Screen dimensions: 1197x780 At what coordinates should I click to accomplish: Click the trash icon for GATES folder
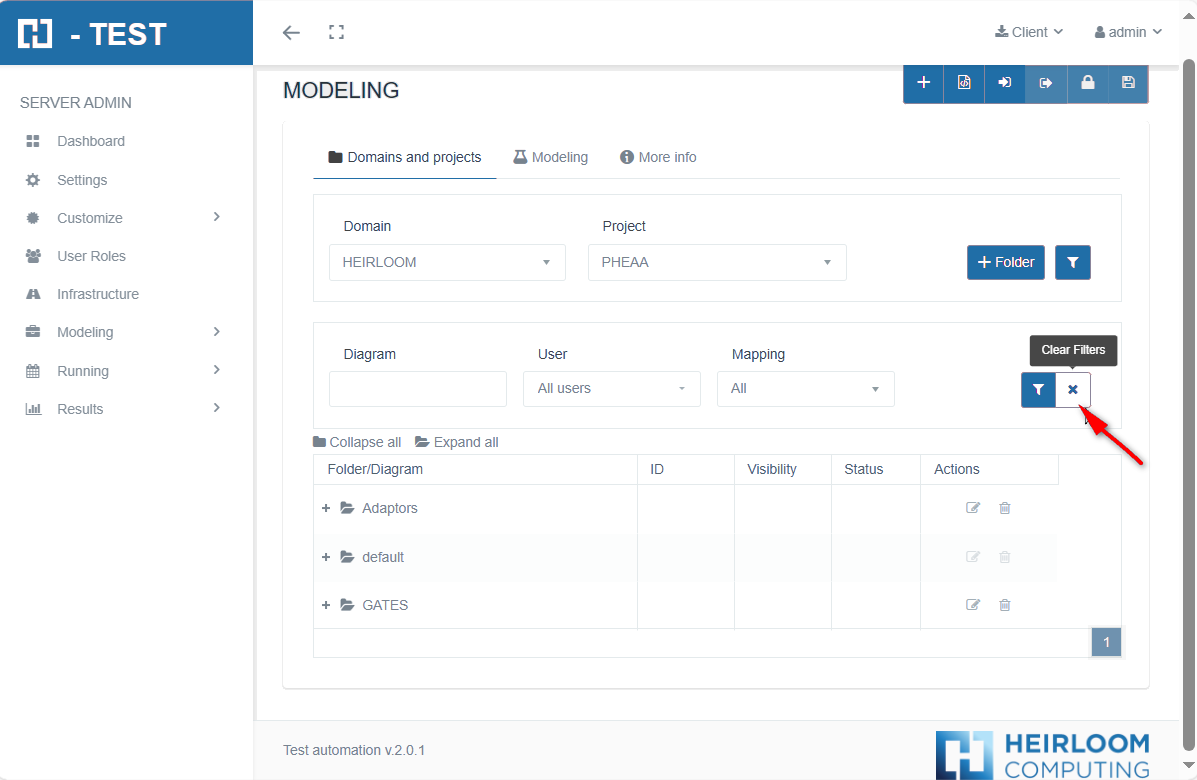coord(1005,605)
